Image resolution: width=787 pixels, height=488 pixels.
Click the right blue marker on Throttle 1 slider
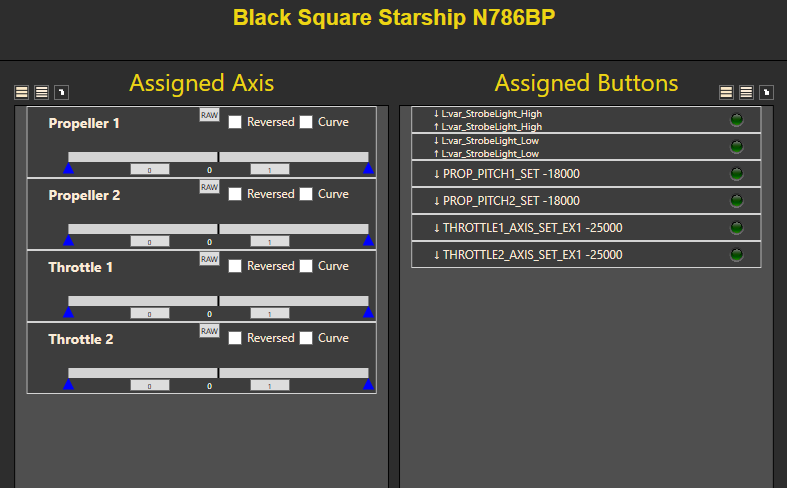tap(368, 312)
